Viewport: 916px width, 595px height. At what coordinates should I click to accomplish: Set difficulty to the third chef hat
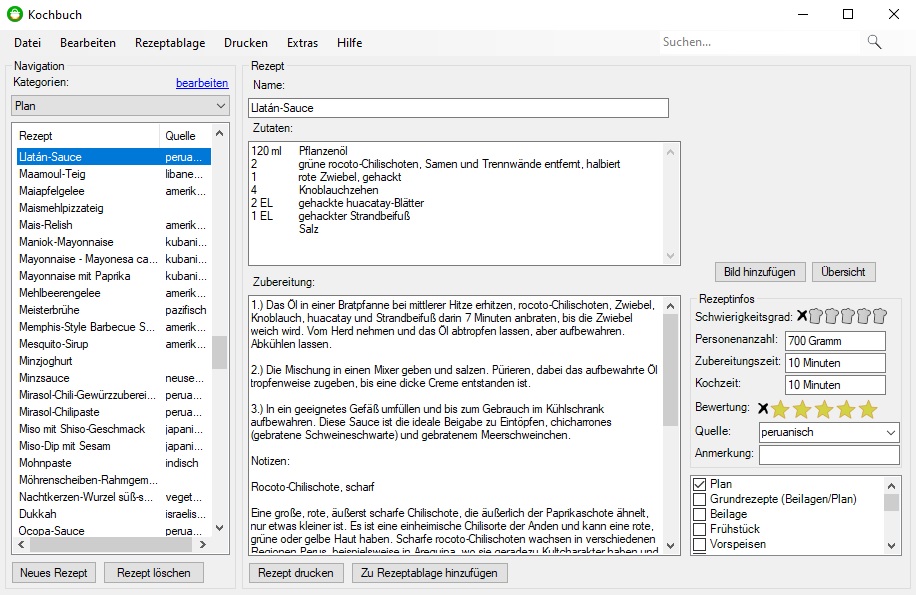tap(848, 316)
